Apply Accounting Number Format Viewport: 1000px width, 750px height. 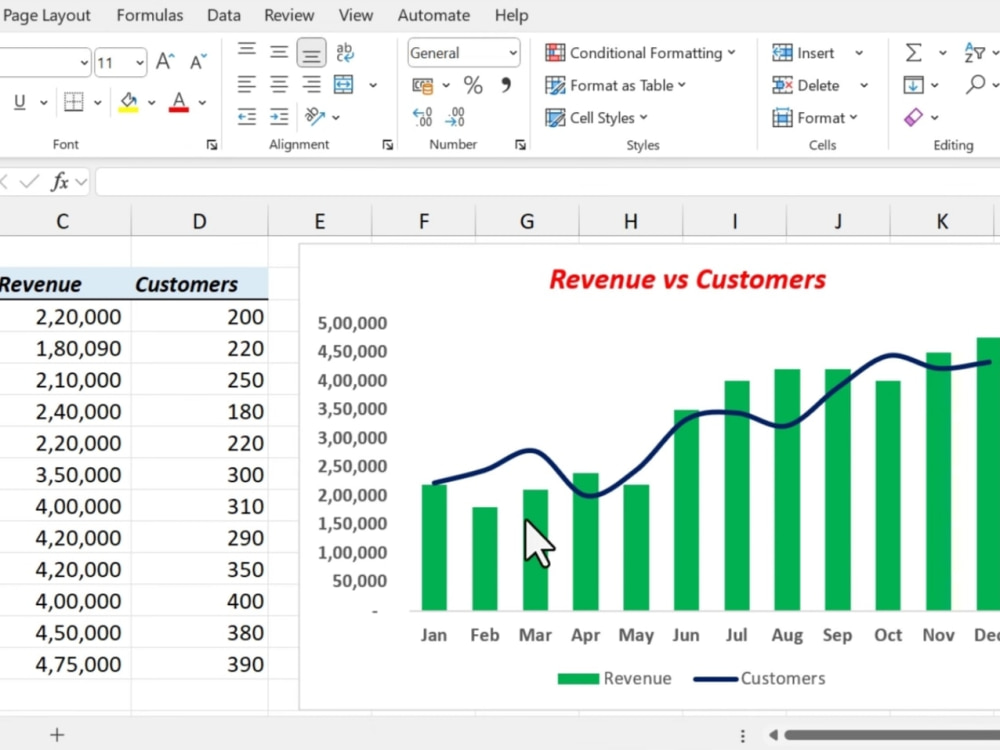[x=423, y=85]
